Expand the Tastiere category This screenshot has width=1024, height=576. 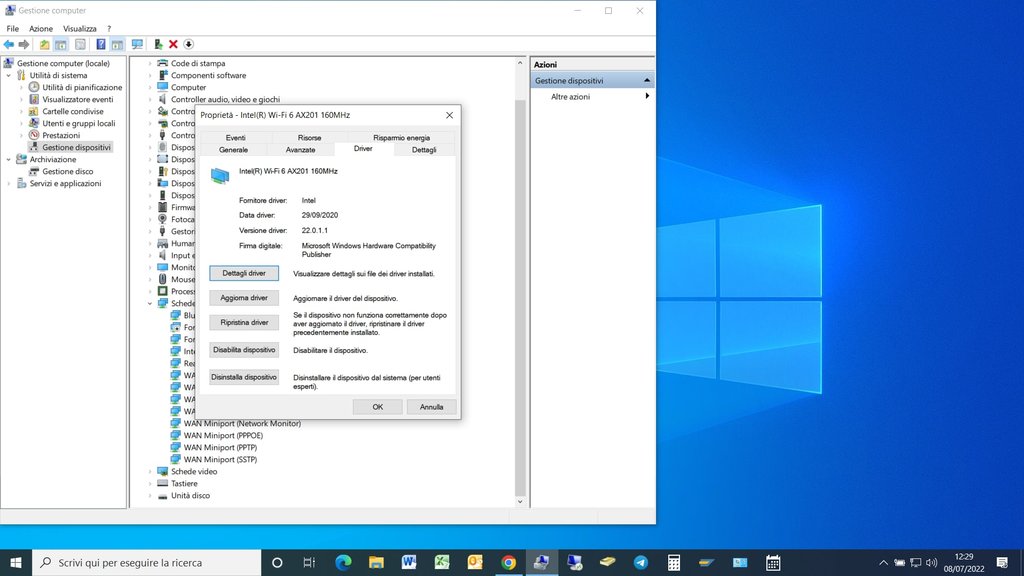[150, 484]
